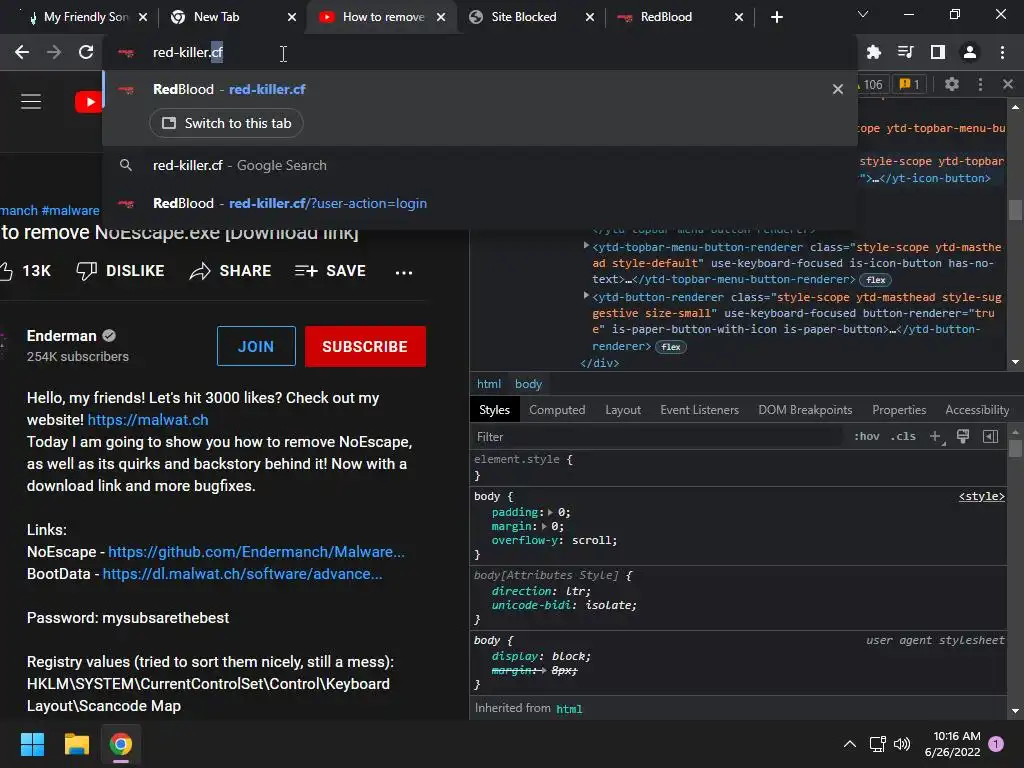This screenshot has width=1024, height=768.
Task: Select body in DevTools breadcrumb
Action: (528, 384)
